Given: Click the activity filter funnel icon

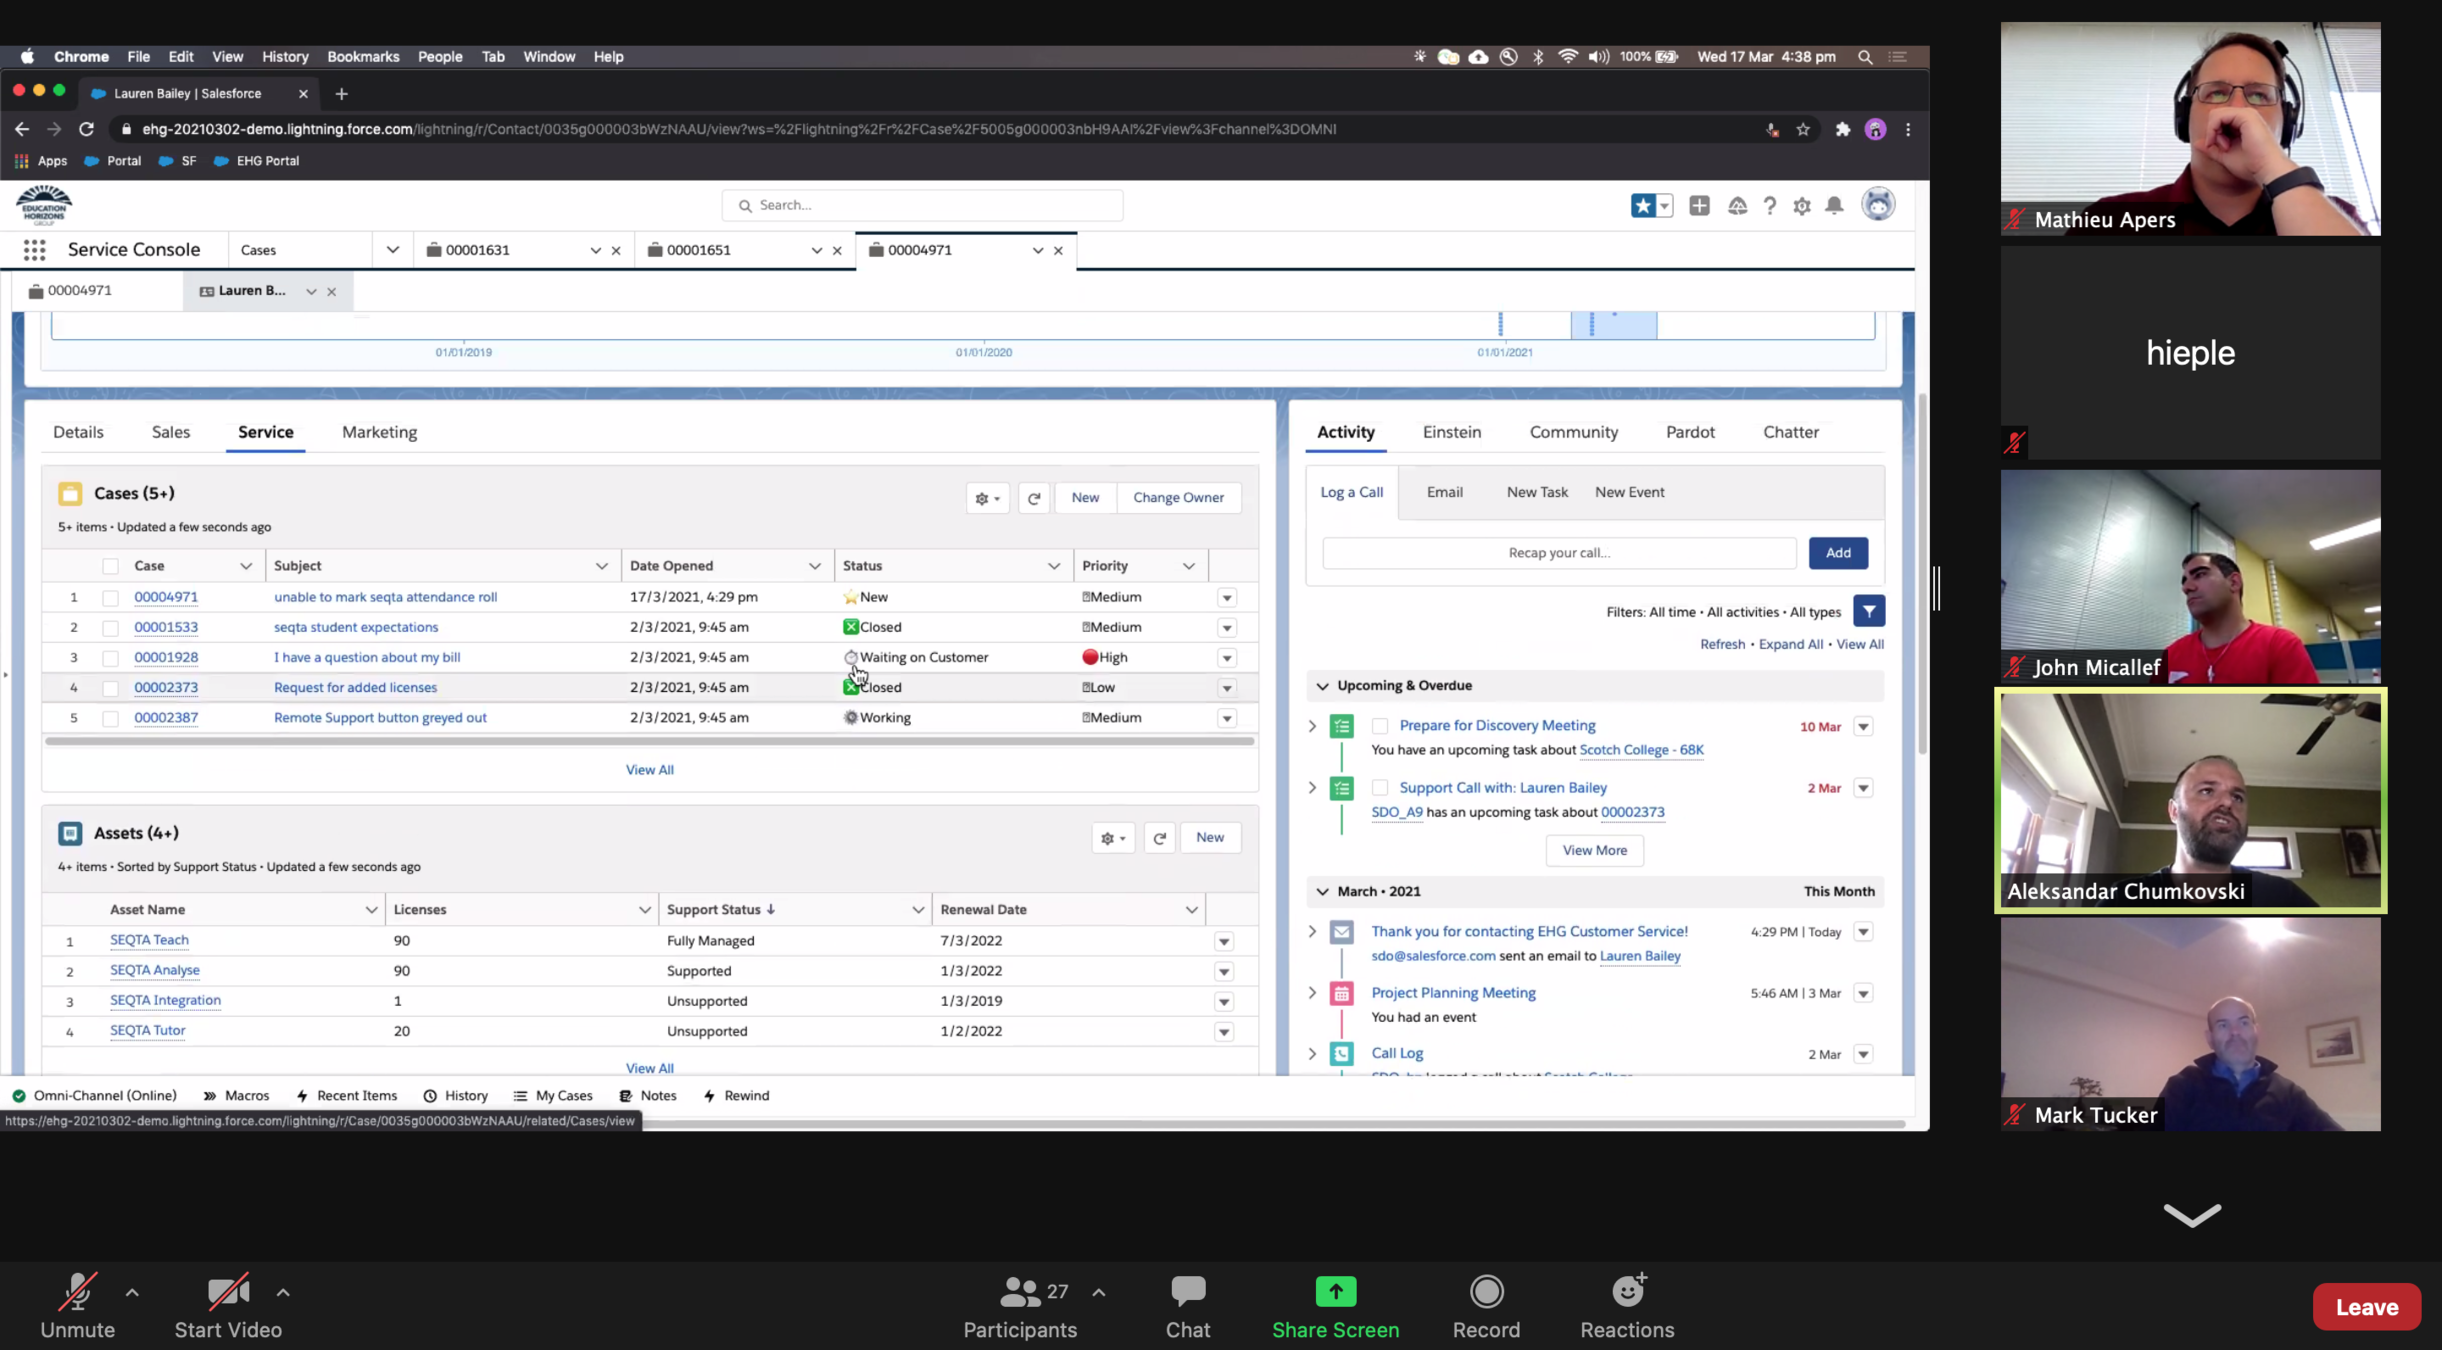Looking at the screenshot, I should pyautogui.click(x=1868, y=611).
